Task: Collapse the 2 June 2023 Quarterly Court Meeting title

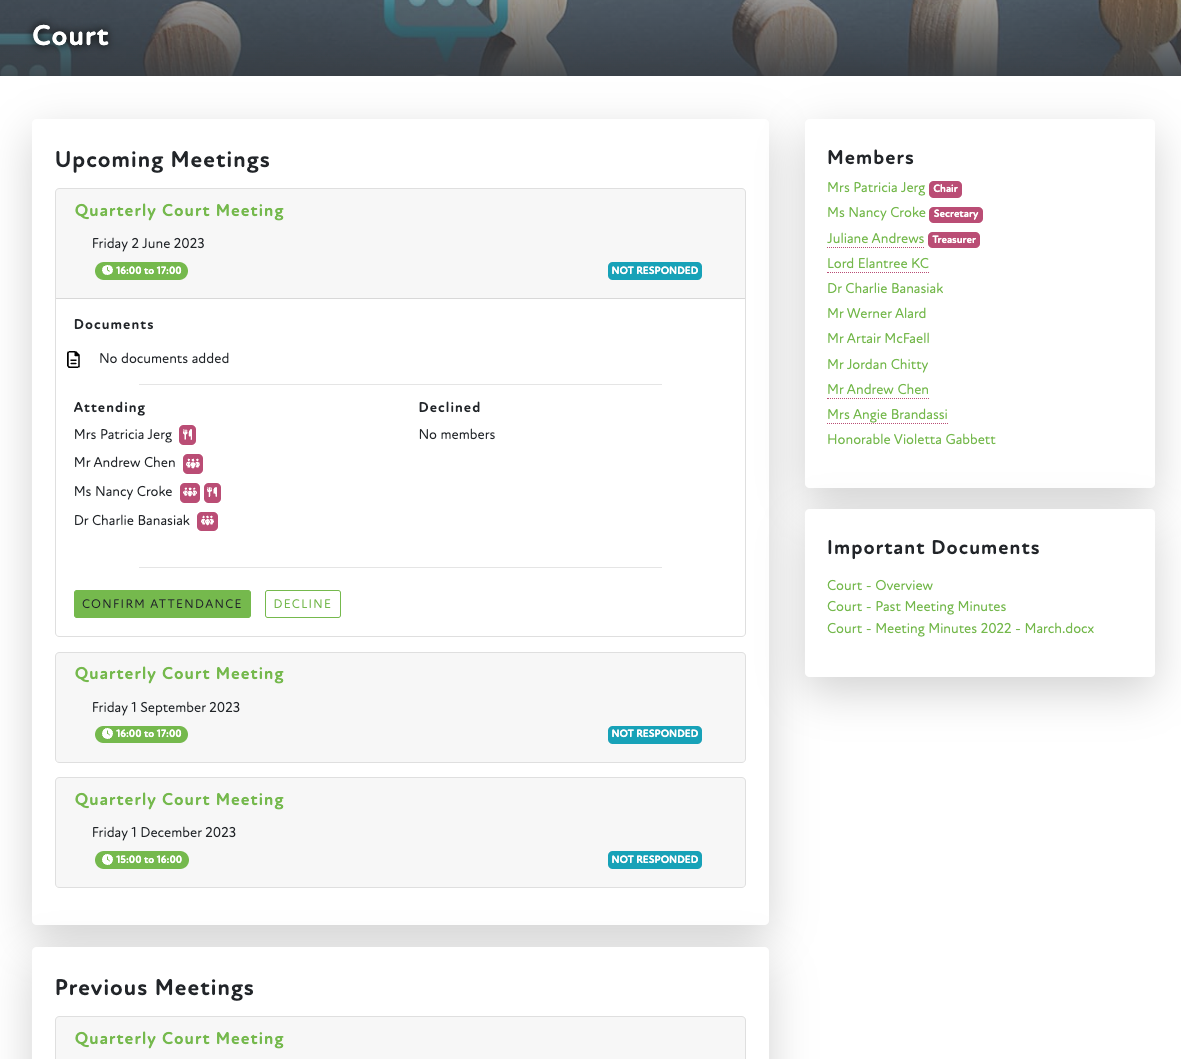Action: click(179, 211)
